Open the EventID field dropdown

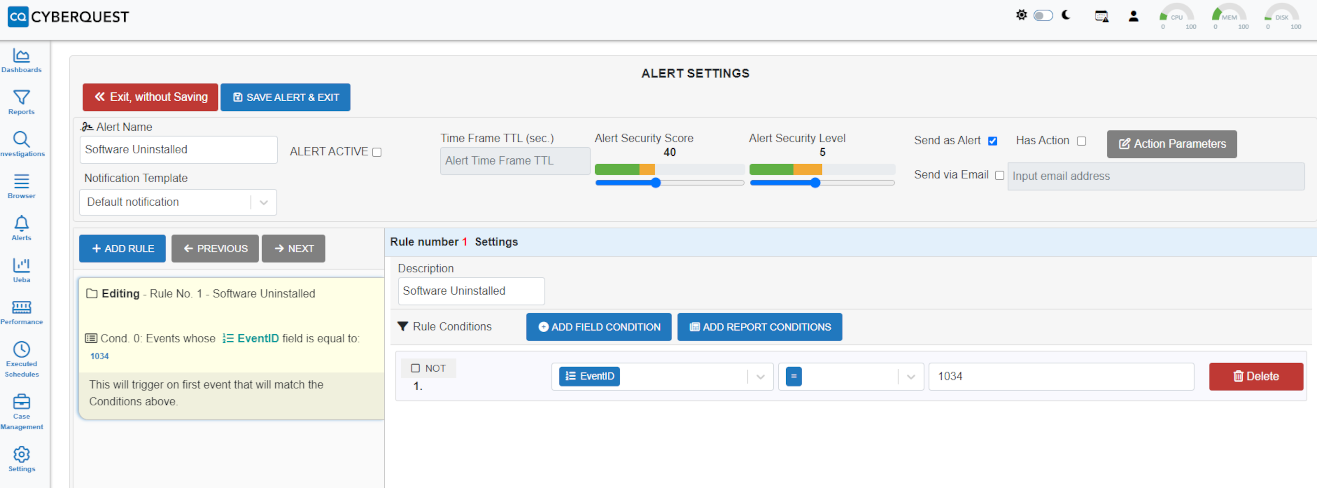tap(662, 376)
